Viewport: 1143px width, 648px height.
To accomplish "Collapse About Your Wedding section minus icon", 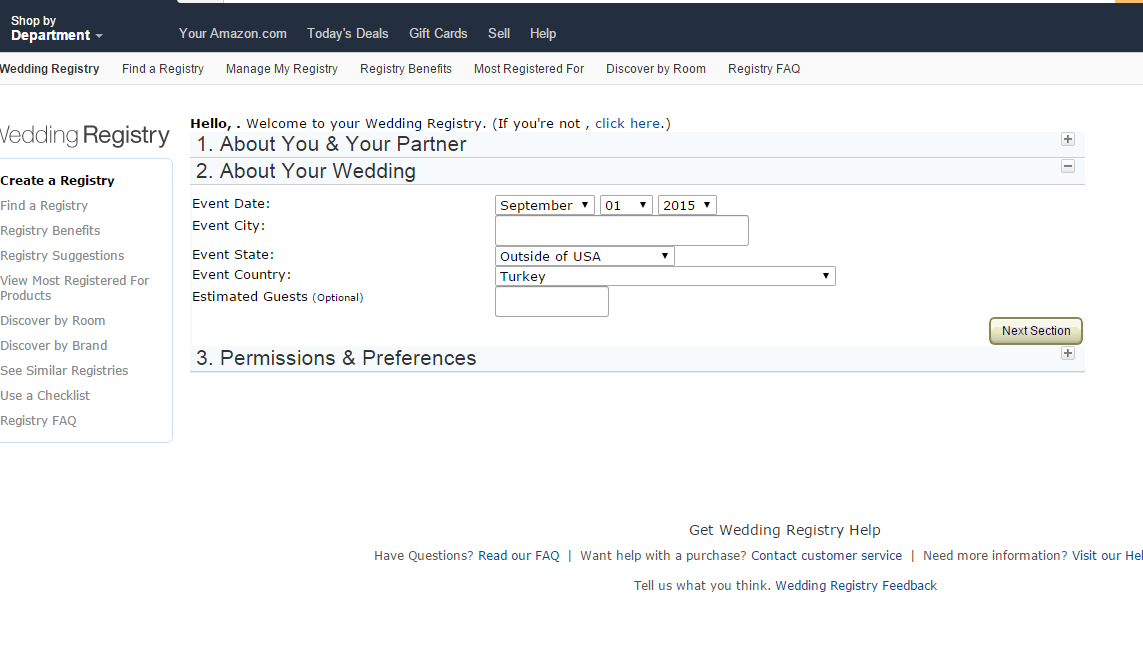I will [x=1067, y=166].
